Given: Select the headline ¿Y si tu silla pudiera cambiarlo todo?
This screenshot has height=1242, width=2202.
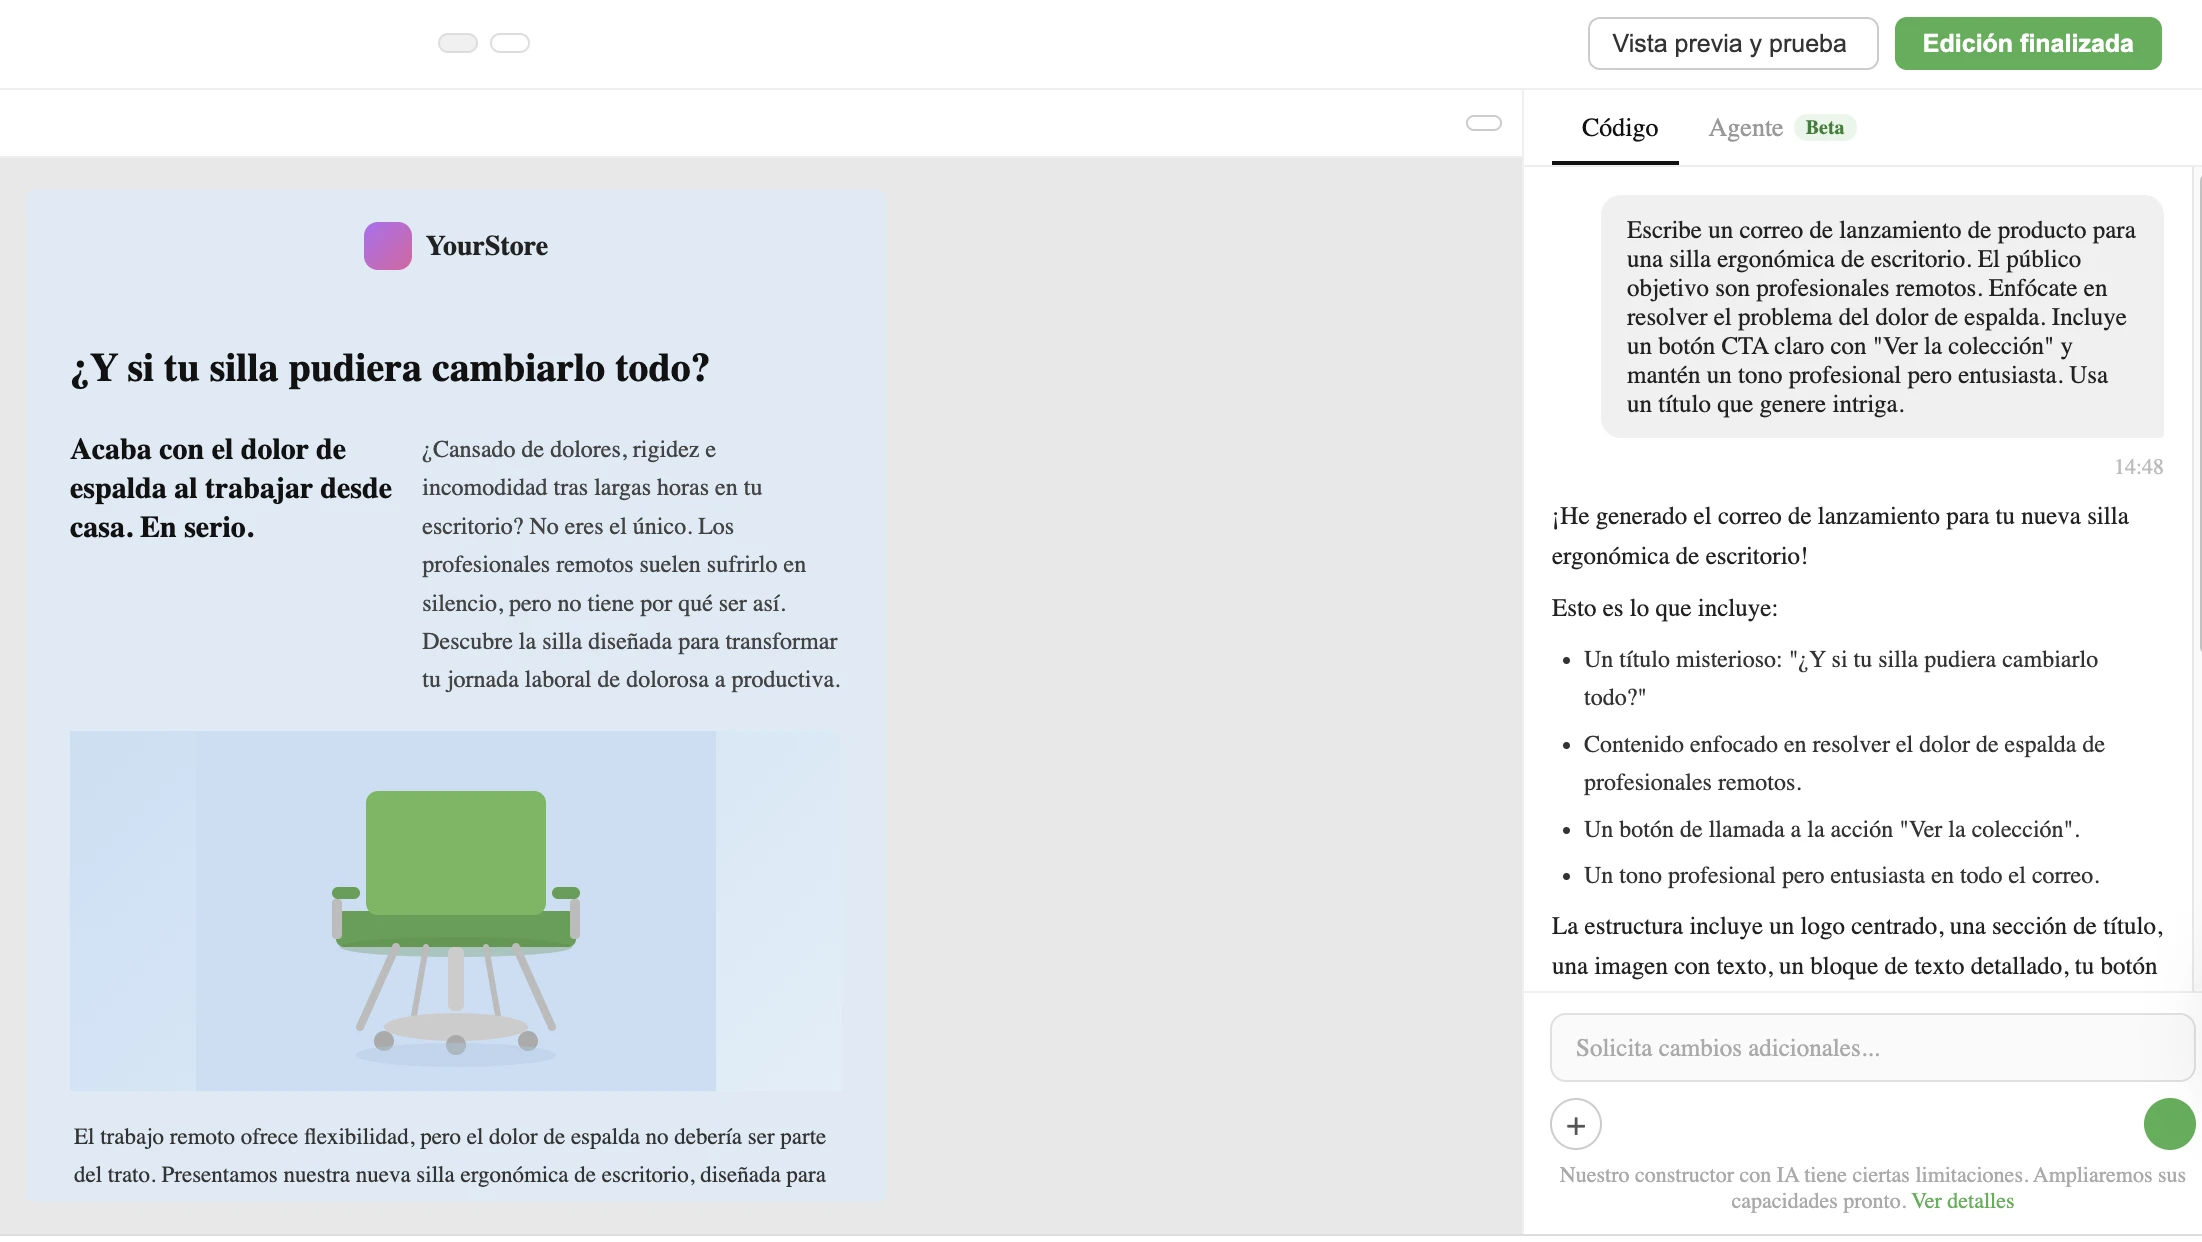Looking at the screenshot, I should point(390,368).
